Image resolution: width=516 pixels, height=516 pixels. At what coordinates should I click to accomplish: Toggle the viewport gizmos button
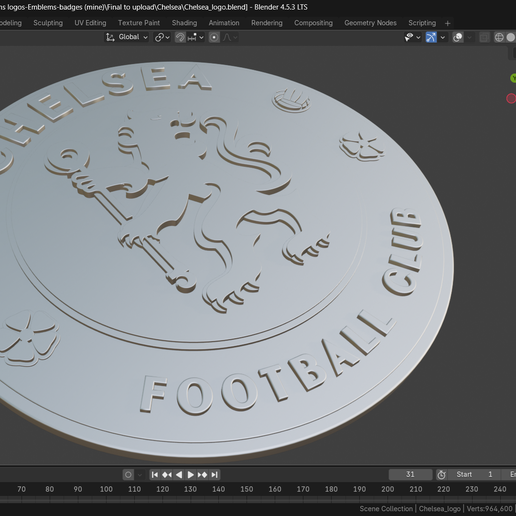pyautogui.click(x=431, y=37)
